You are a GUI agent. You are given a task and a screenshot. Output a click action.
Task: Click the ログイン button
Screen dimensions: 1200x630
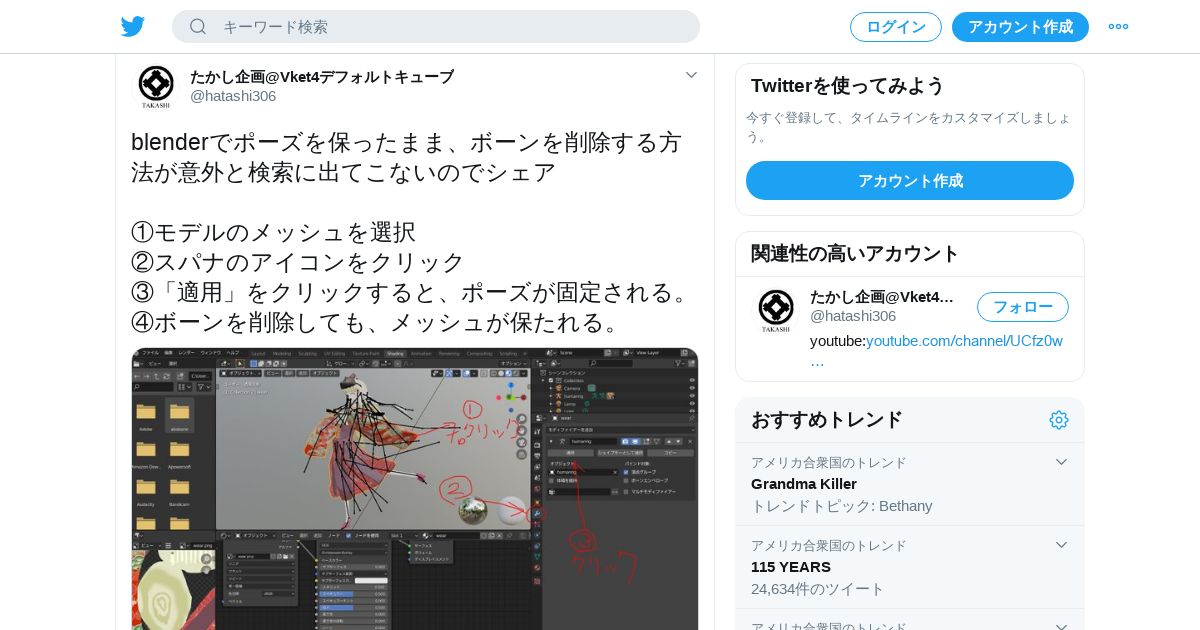coord(896,27)
